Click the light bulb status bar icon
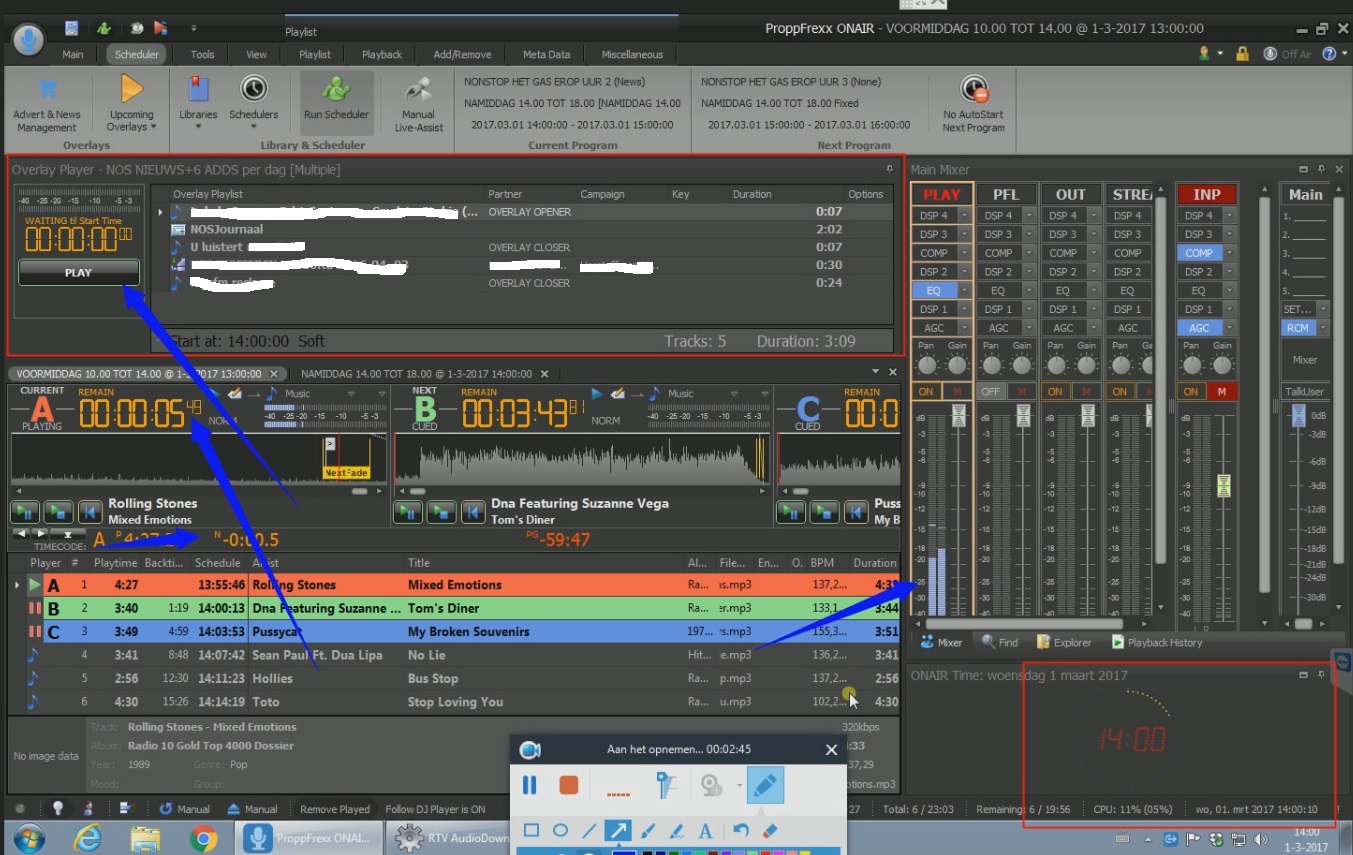The width and height of the screenshot is (1353, 855). pyautogui.click(x=58, y=809)
